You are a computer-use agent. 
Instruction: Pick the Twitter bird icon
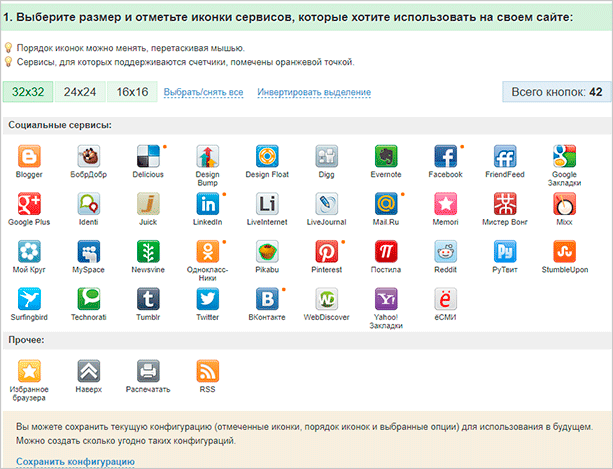click(x=208, y=299)
